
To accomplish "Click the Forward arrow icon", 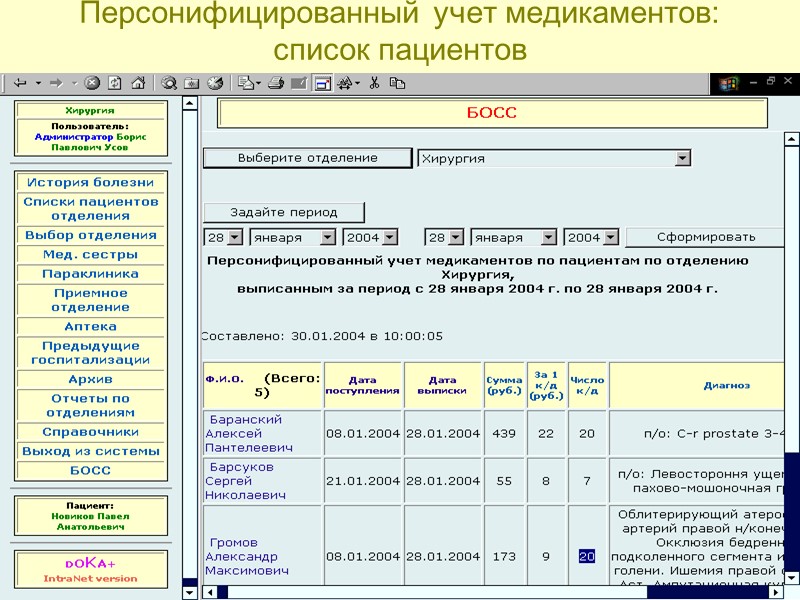I will [56, 83].
